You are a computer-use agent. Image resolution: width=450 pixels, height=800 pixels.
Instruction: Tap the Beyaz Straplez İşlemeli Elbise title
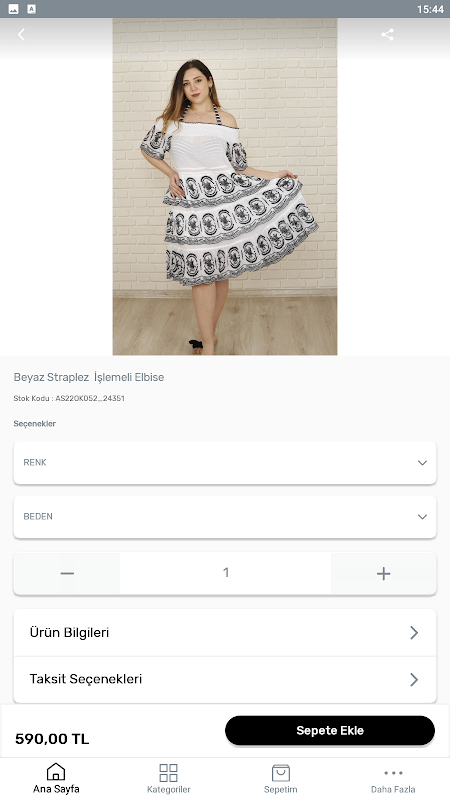click(x=89, y=378)
